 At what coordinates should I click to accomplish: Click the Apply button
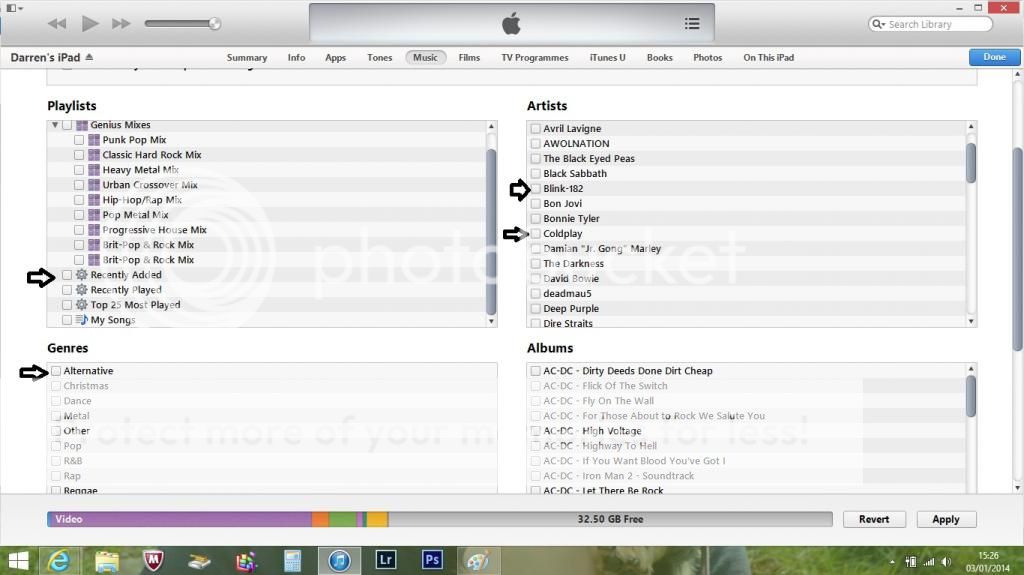click(x=946, y=519)
